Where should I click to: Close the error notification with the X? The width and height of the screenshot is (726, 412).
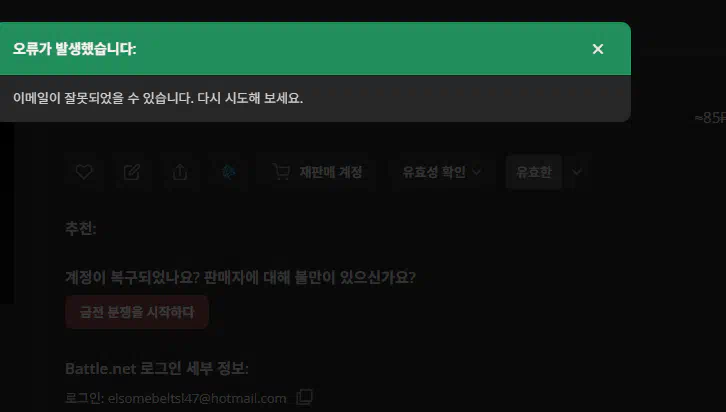coord(598,49)
